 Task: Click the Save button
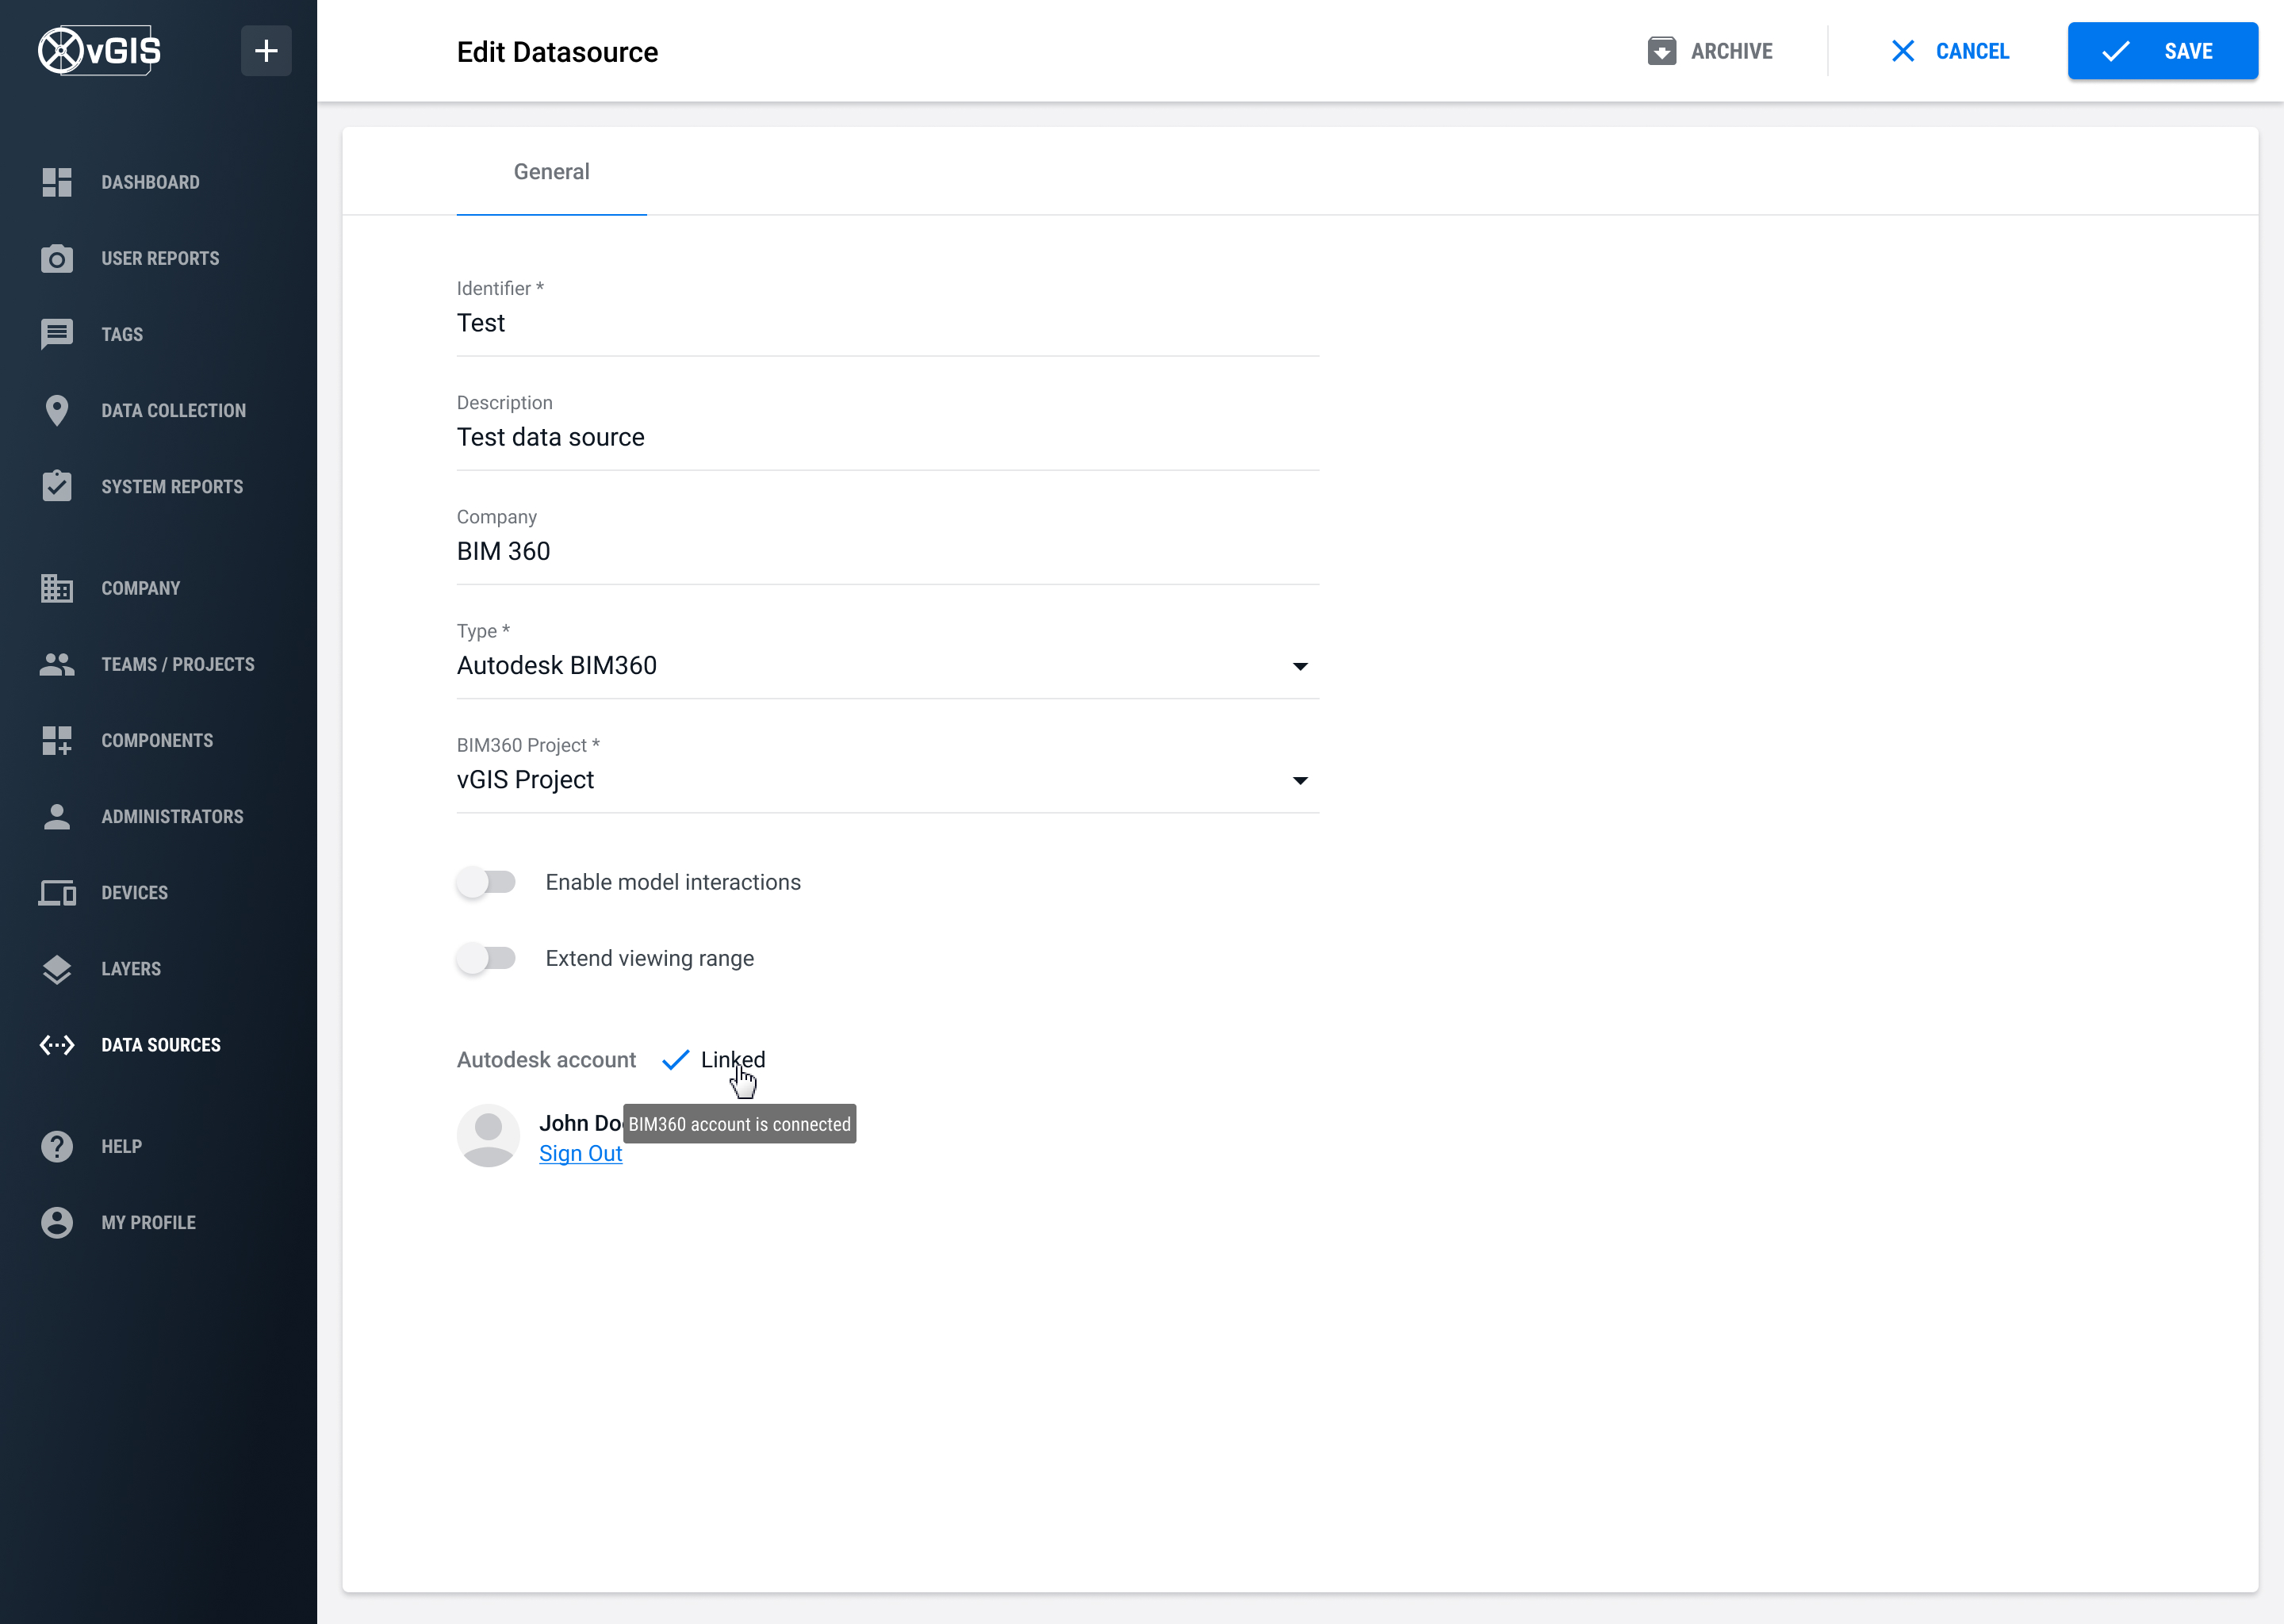2162,51
